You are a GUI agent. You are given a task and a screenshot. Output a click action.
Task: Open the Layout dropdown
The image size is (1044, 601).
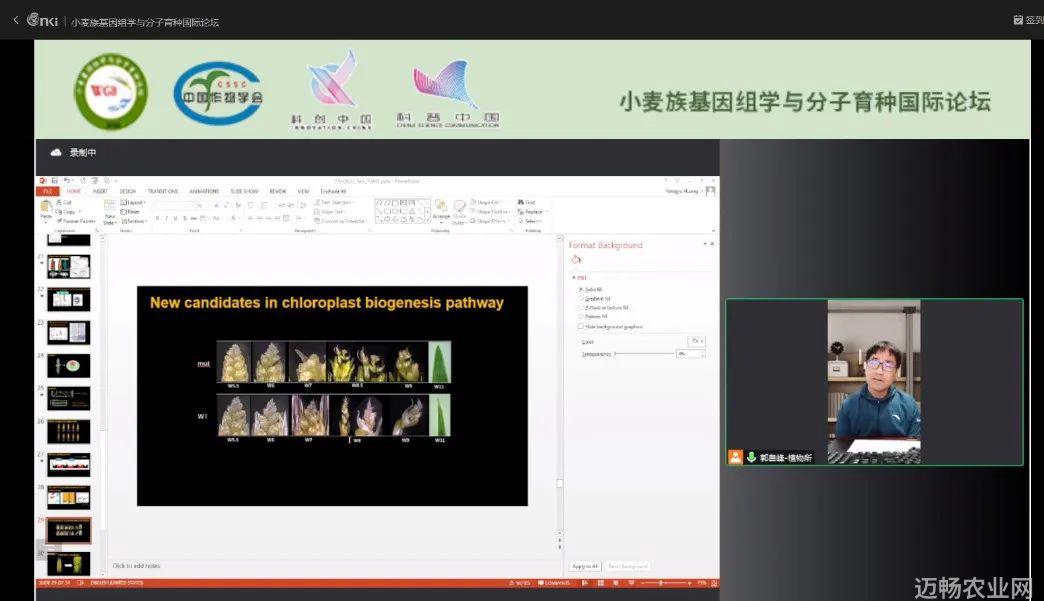(x=133, y=202)
